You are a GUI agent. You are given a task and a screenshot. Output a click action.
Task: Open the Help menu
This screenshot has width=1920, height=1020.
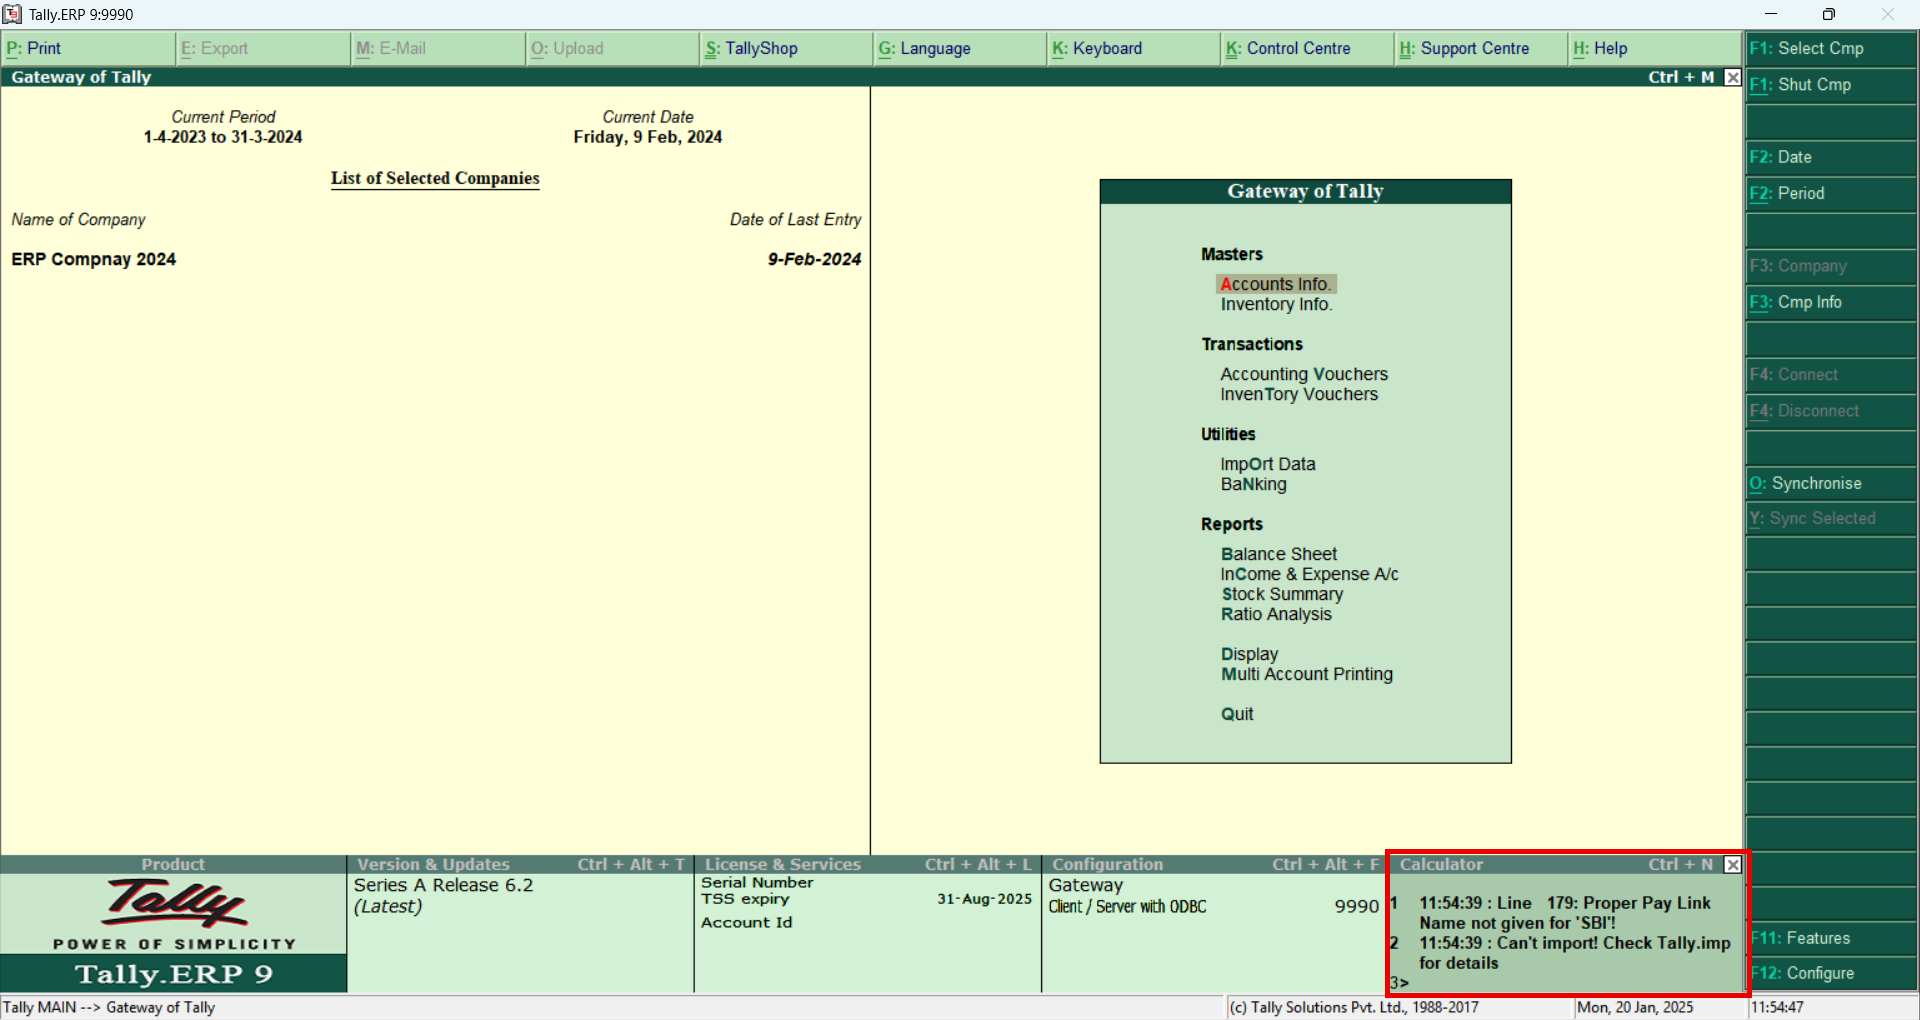tap(1655, 48)
